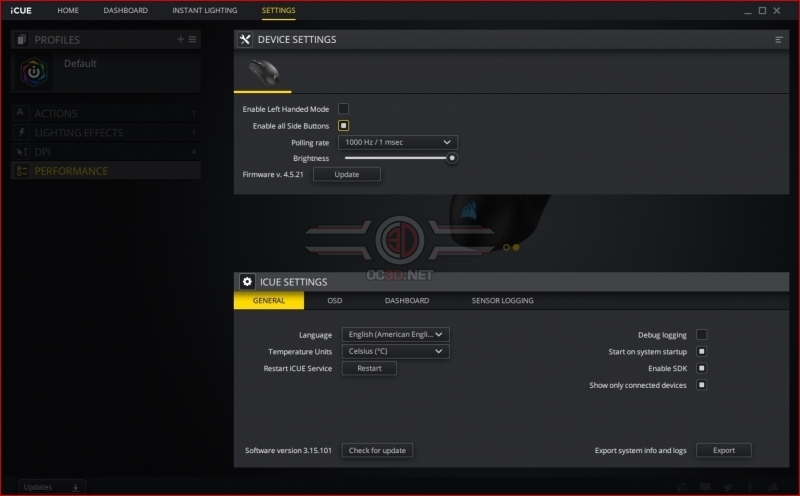The image size is (800, 496).
Task: Click the Profiles panel page icon
Action: (x=21, y=39)
